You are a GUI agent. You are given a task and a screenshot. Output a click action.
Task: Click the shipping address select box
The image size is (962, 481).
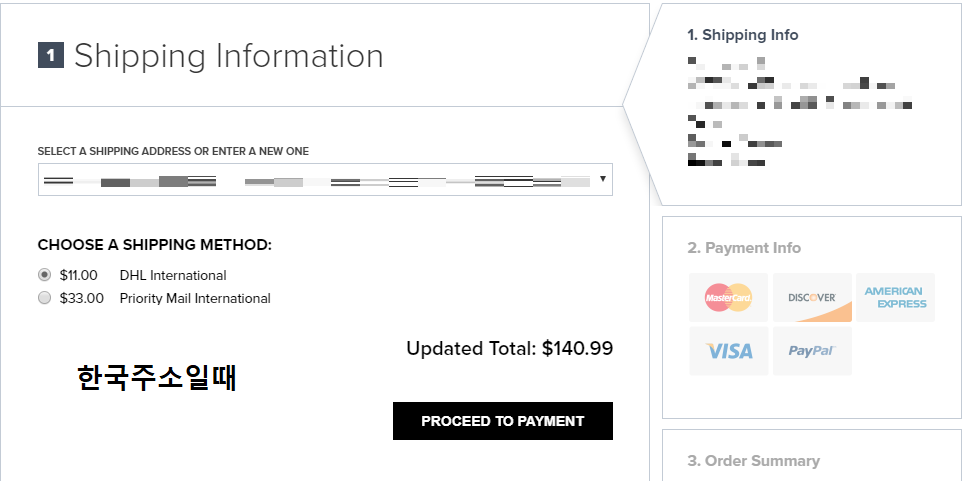[x=320, y=180]
